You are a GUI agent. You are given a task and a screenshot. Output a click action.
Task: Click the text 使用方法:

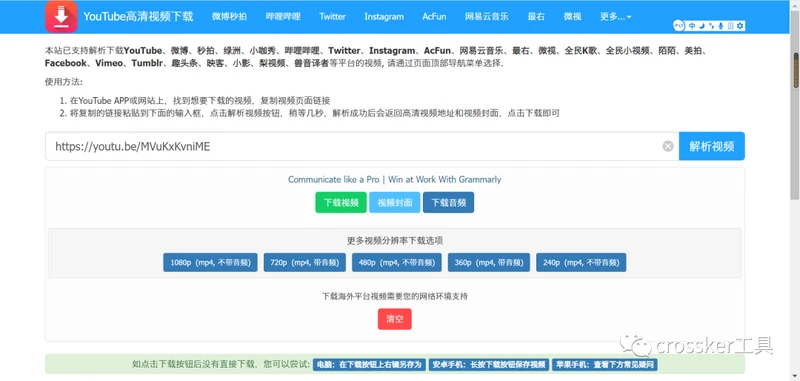click(63, 82)
